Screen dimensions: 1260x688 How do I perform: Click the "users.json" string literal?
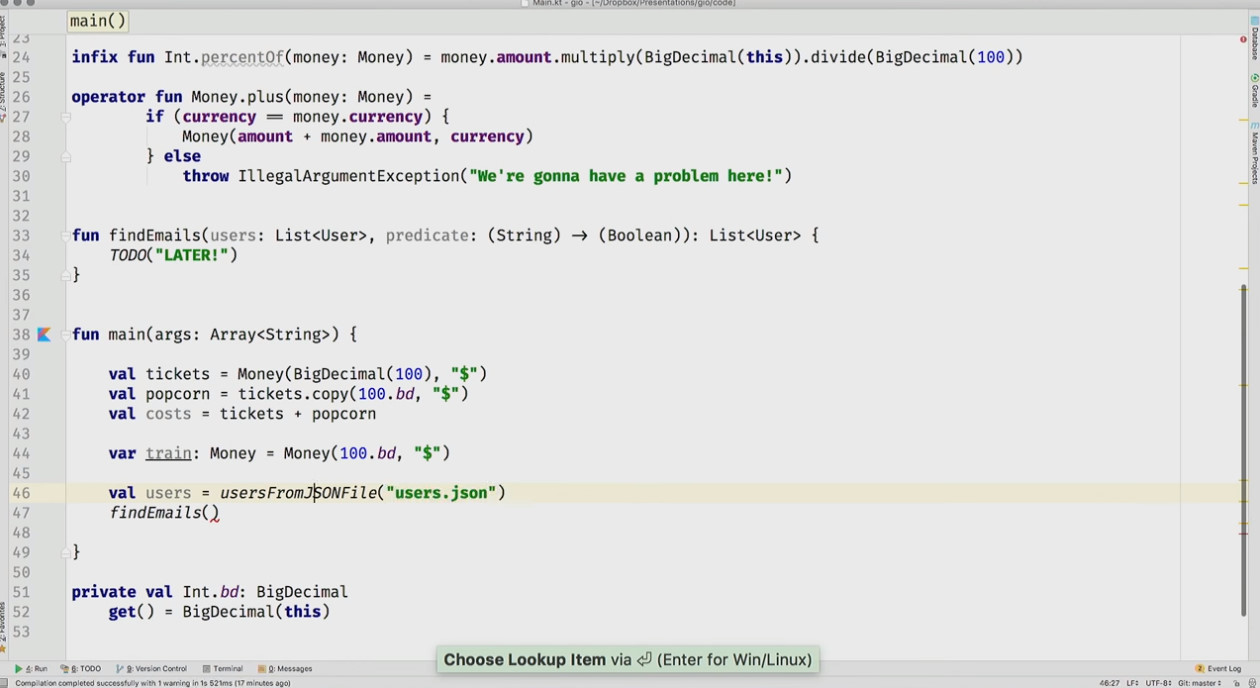coord(441,493)
